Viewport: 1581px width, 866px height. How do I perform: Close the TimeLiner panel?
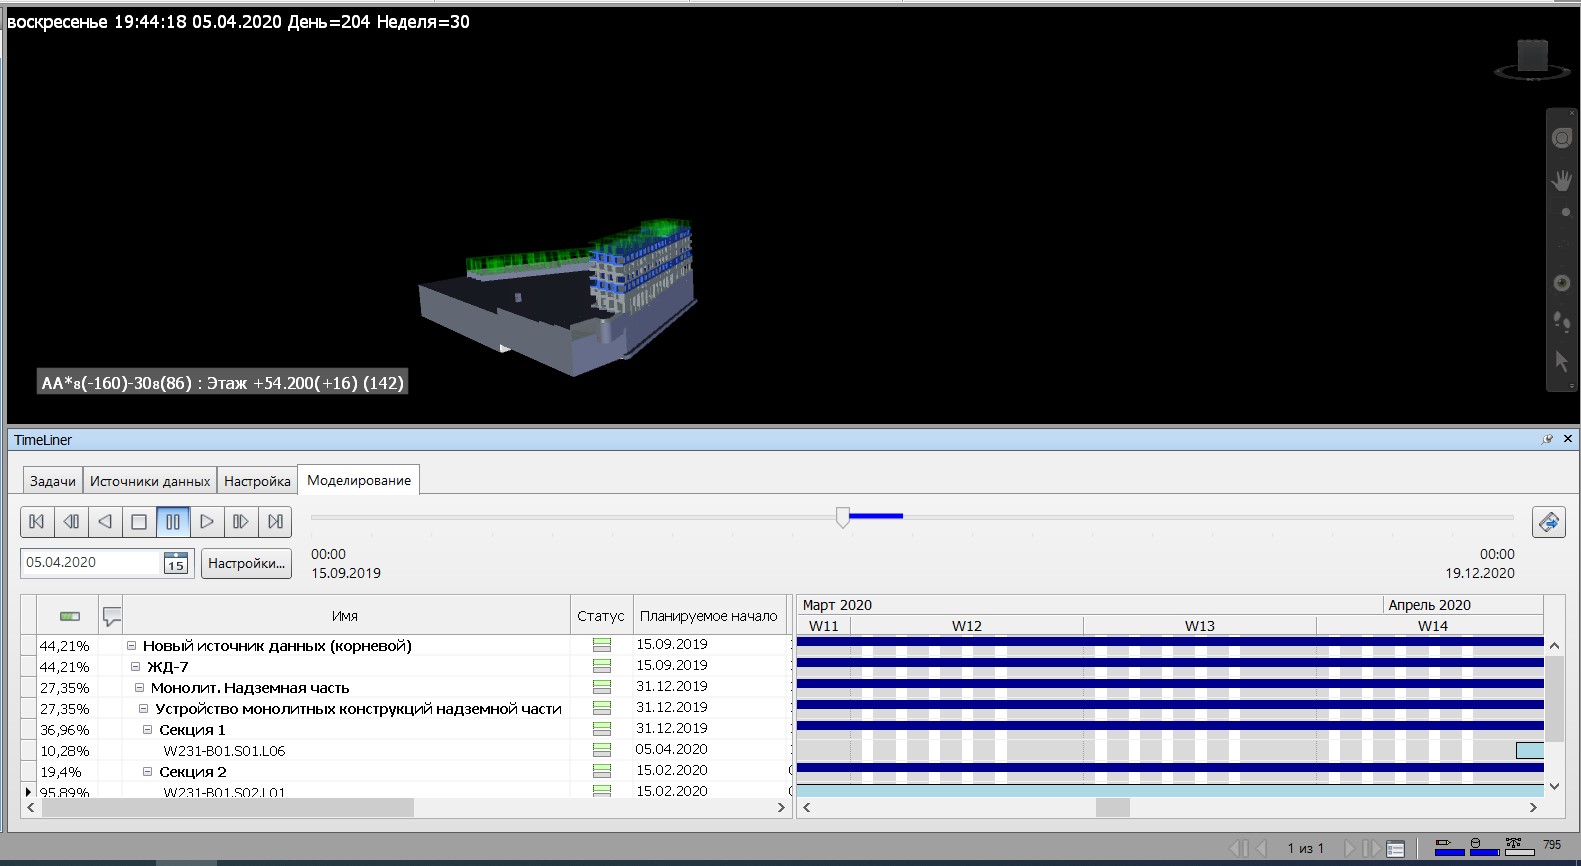click(1568, 439)
